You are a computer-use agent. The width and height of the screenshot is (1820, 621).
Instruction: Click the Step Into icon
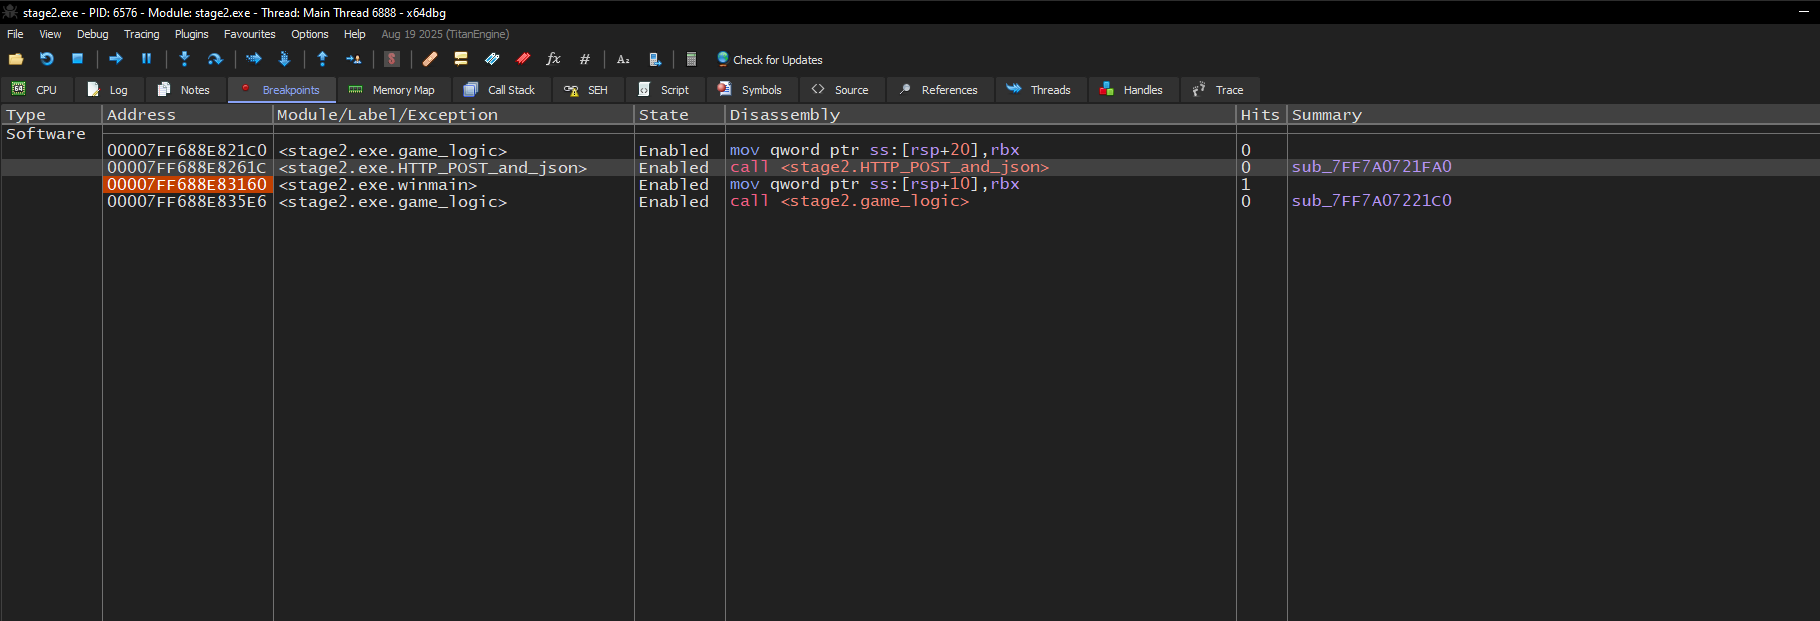click(x=184, y=59)
